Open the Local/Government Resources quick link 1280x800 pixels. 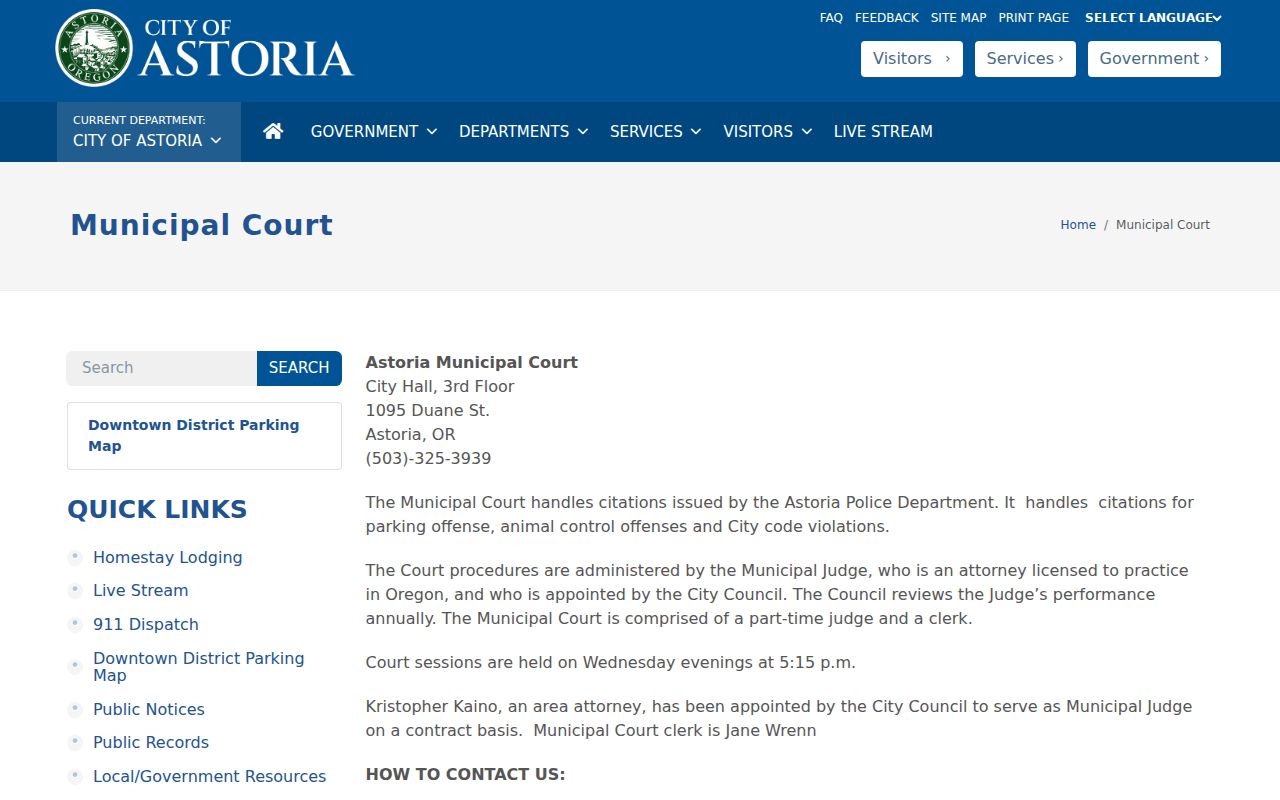pos(210,776)
